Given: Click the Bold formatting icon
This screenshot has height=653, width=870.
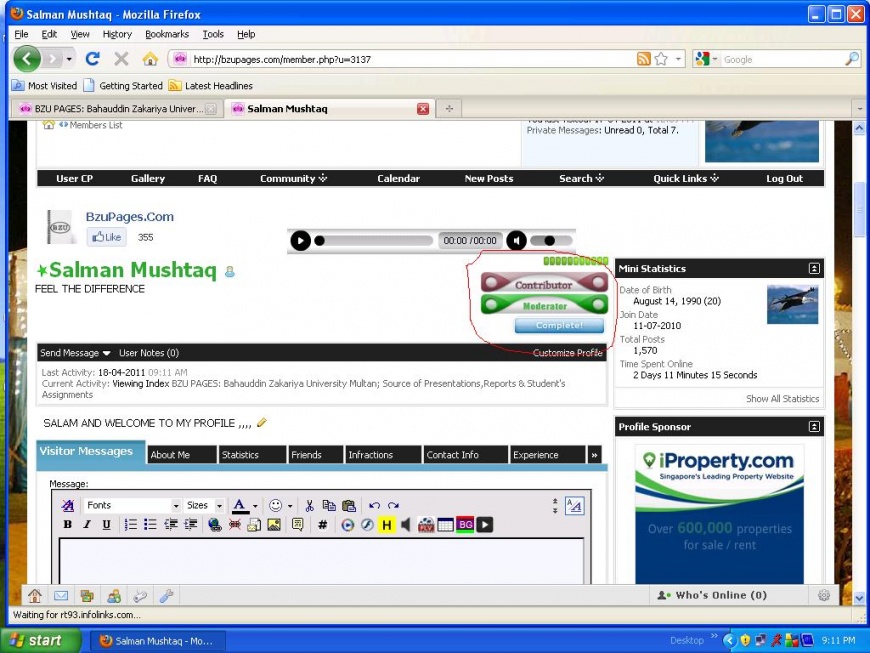Looking at the screenshot, I should point(68,525).
